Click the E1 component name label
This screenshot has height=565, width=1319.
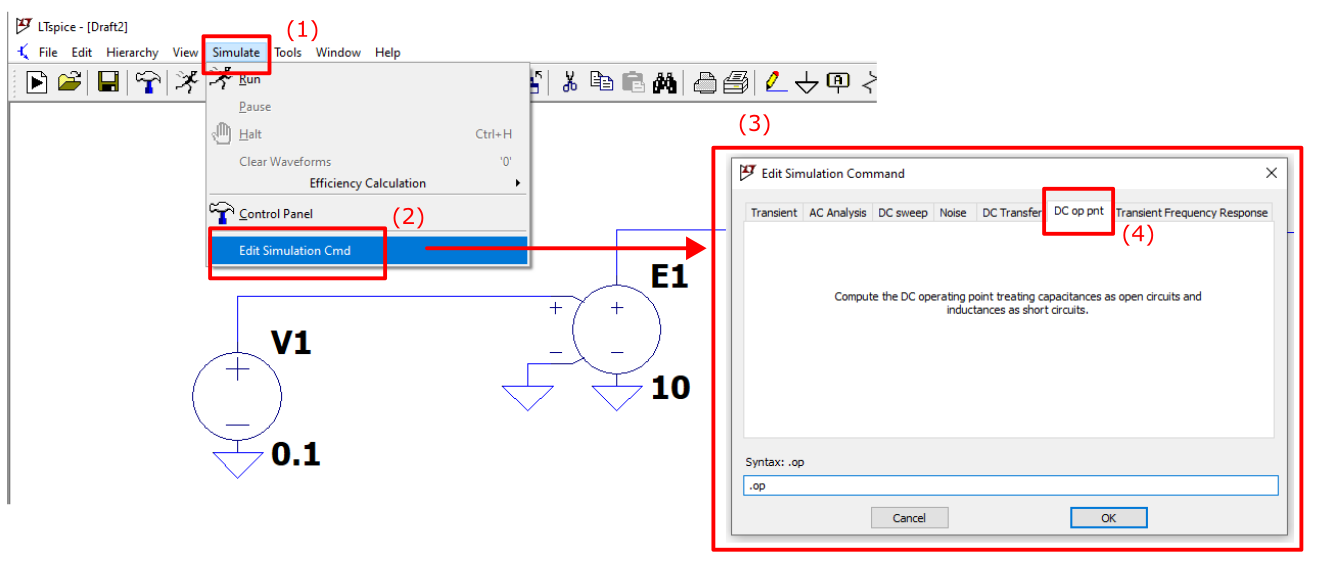[x=670, y=275]
